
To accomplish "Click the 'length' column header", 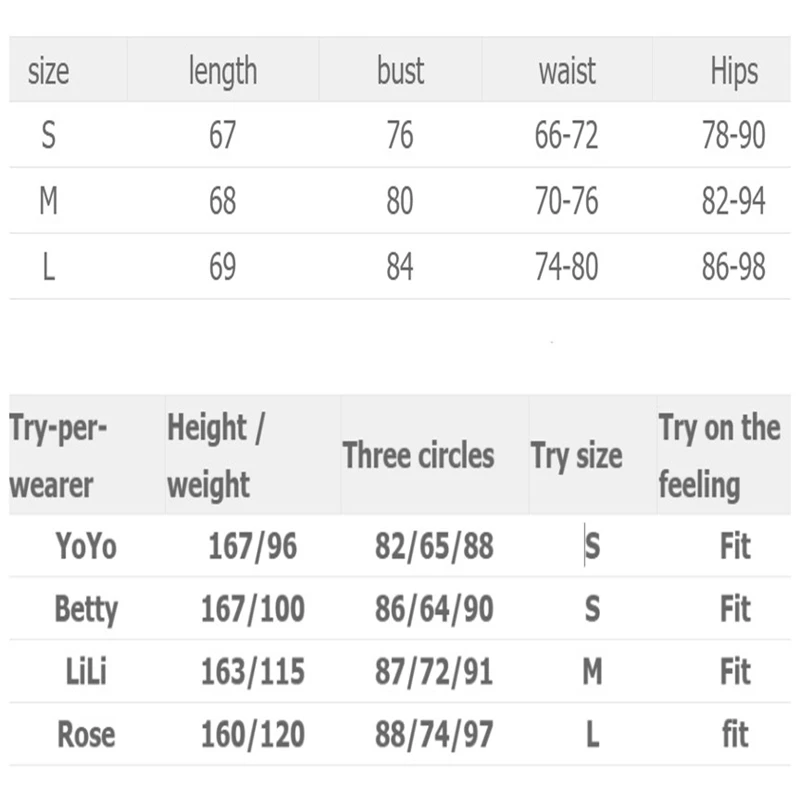I will 222,71.
